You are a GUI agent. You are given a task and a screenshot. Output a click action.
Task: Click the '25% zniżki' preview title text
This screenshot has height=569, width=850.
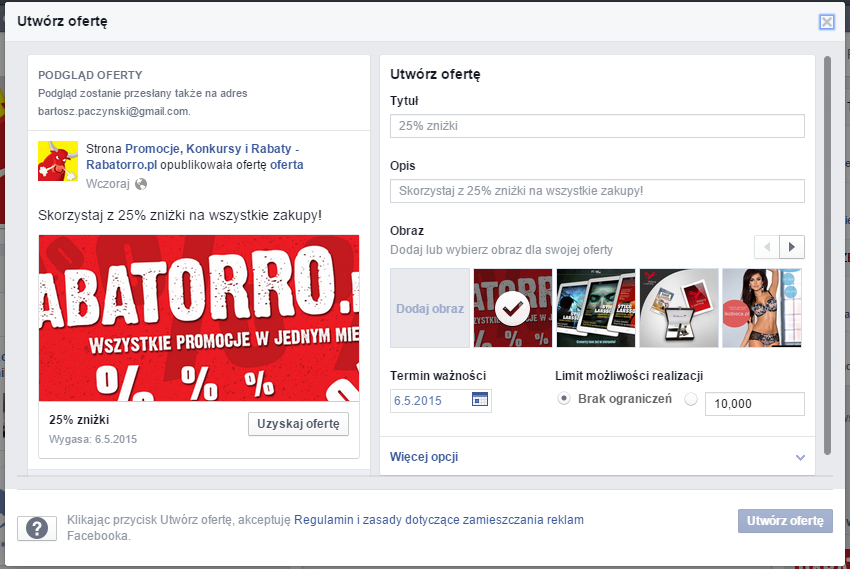(79, 420)
